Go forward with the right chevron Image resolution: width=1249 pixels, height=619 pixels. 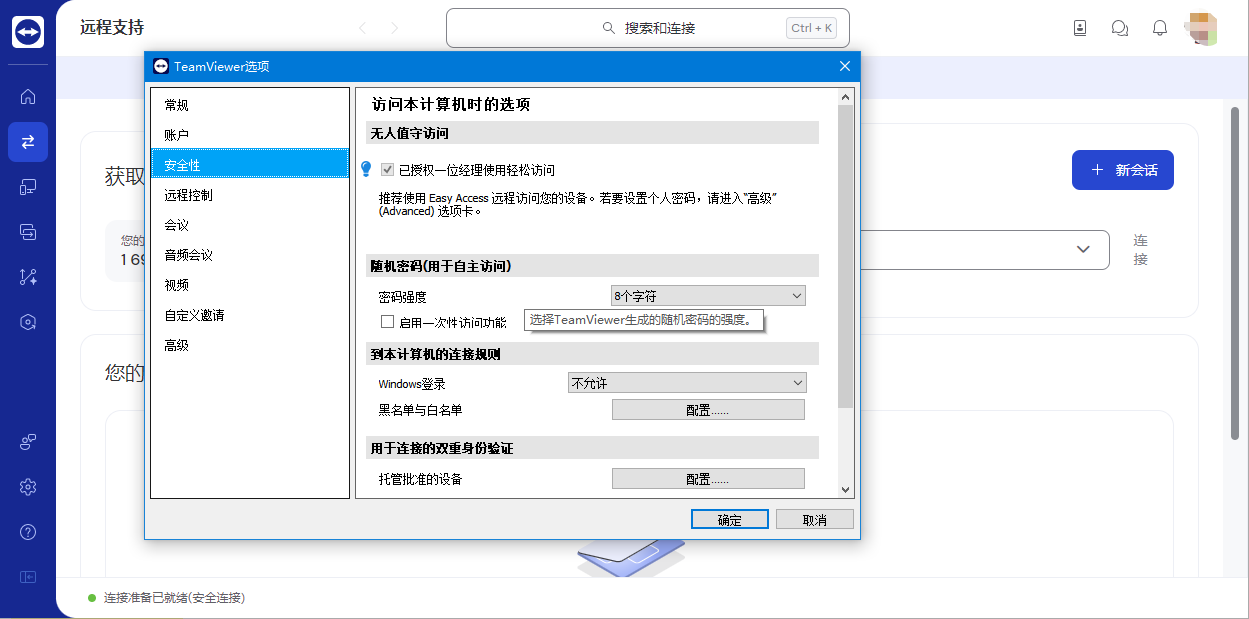coord(395,28)
